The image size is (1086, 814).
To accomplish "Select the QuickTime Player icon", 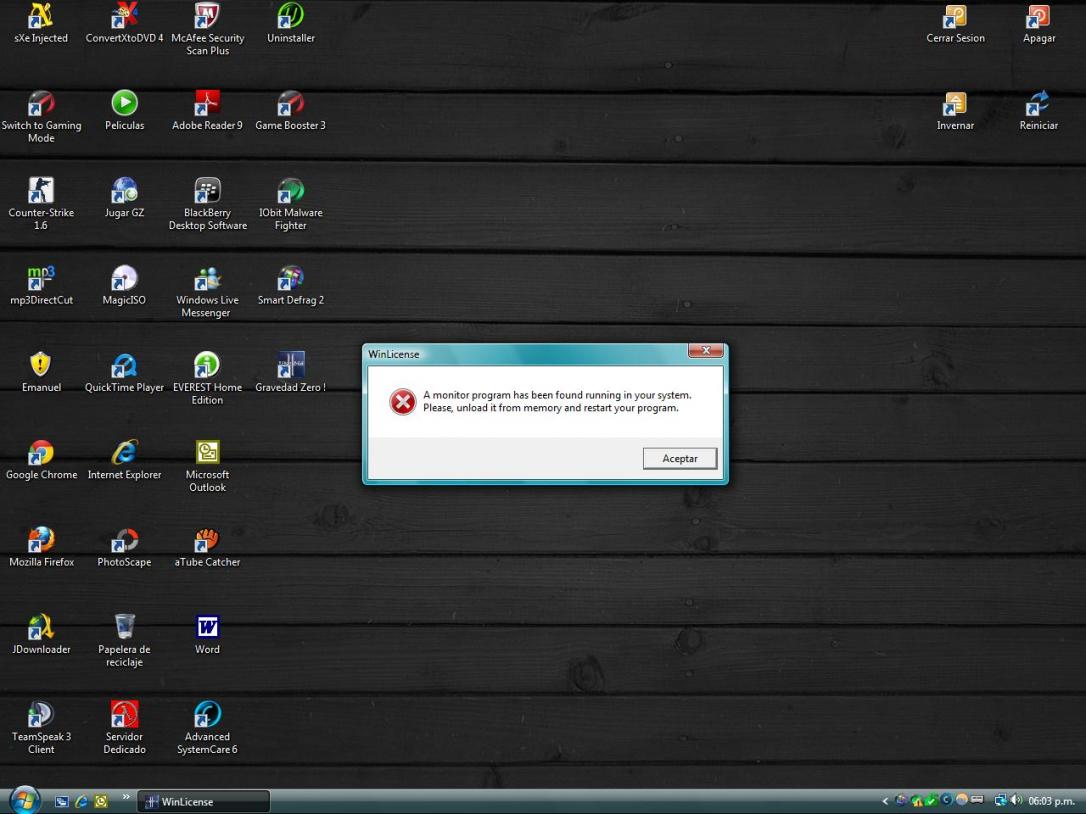I will (125, 372).
